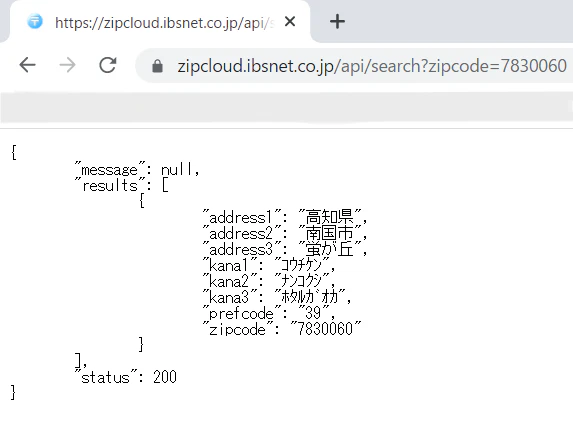The image size is (573, 428).
Task: Close the zipcloud tab
Action: pyautogui.click(x=290, y=22)
